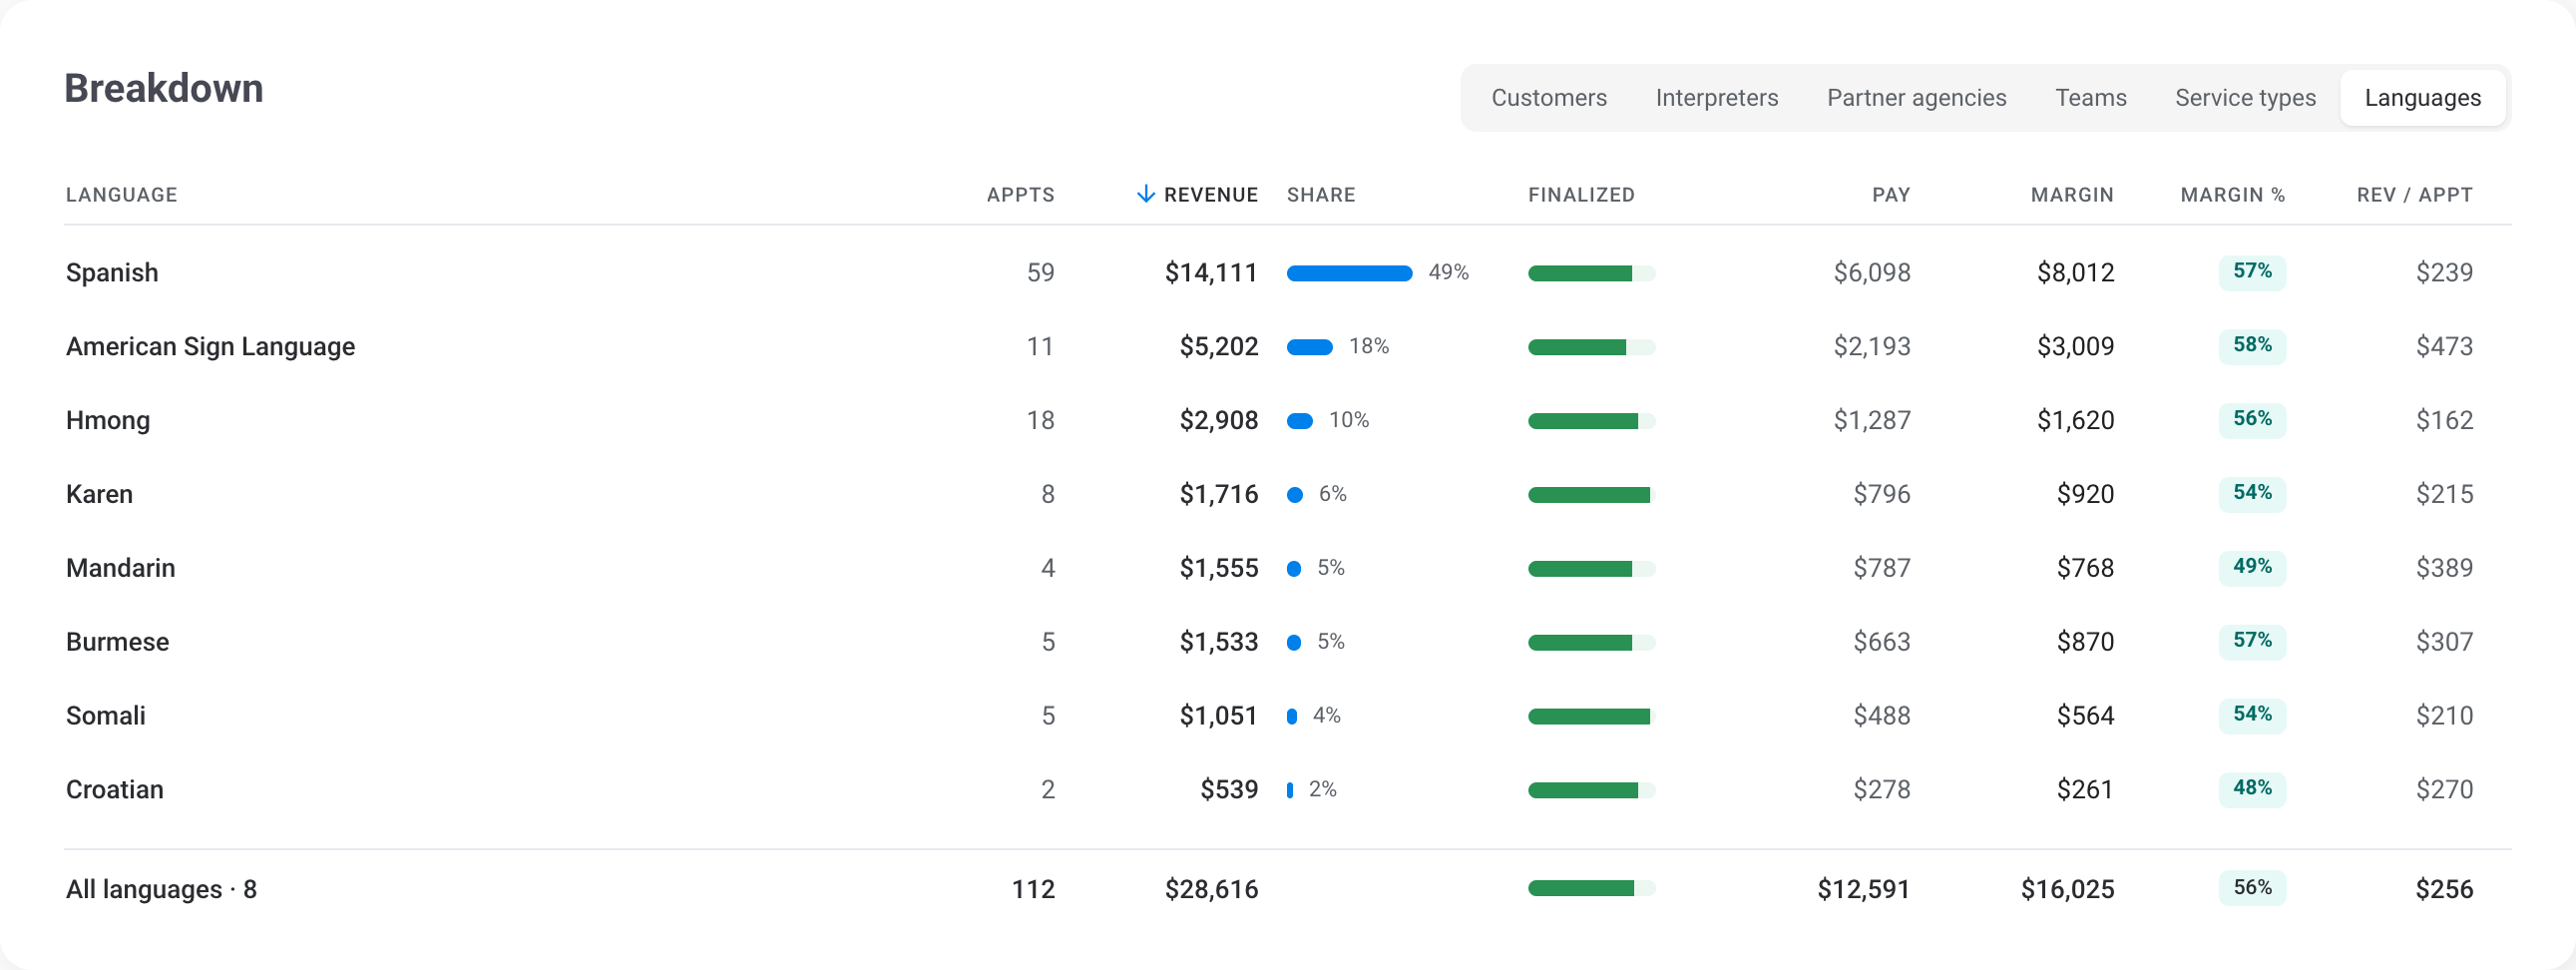Click the Burmese language name
Viewport: 2576px width, 970px height.
[x=117, y=642]
